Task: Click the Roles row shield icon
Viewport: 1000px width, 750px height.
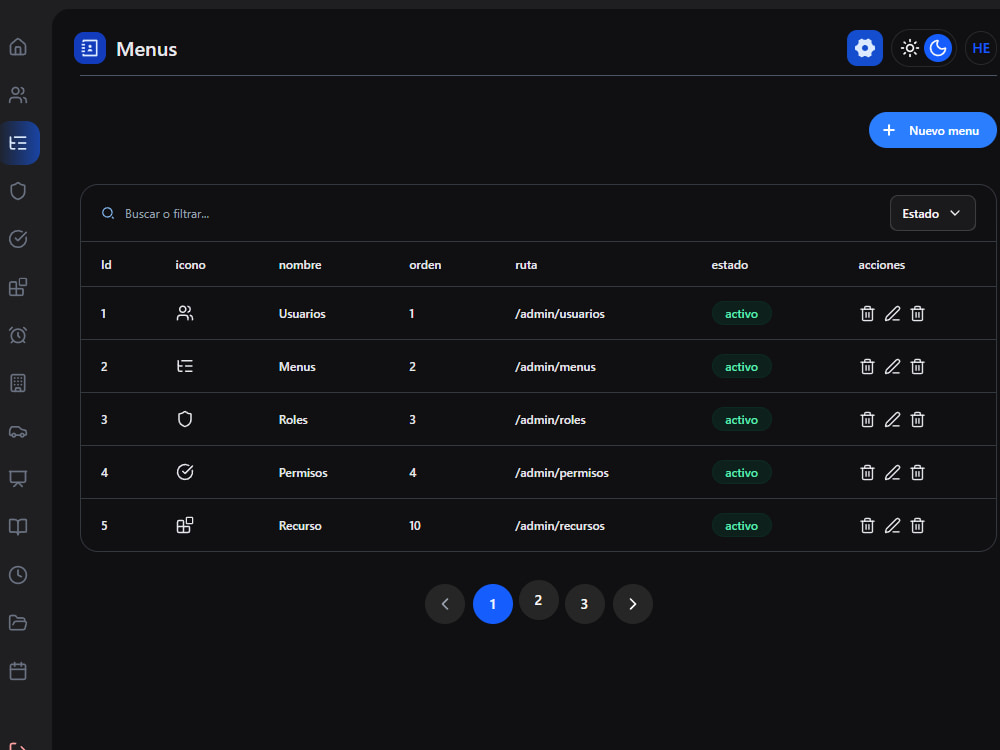Action: pos(185,419)
